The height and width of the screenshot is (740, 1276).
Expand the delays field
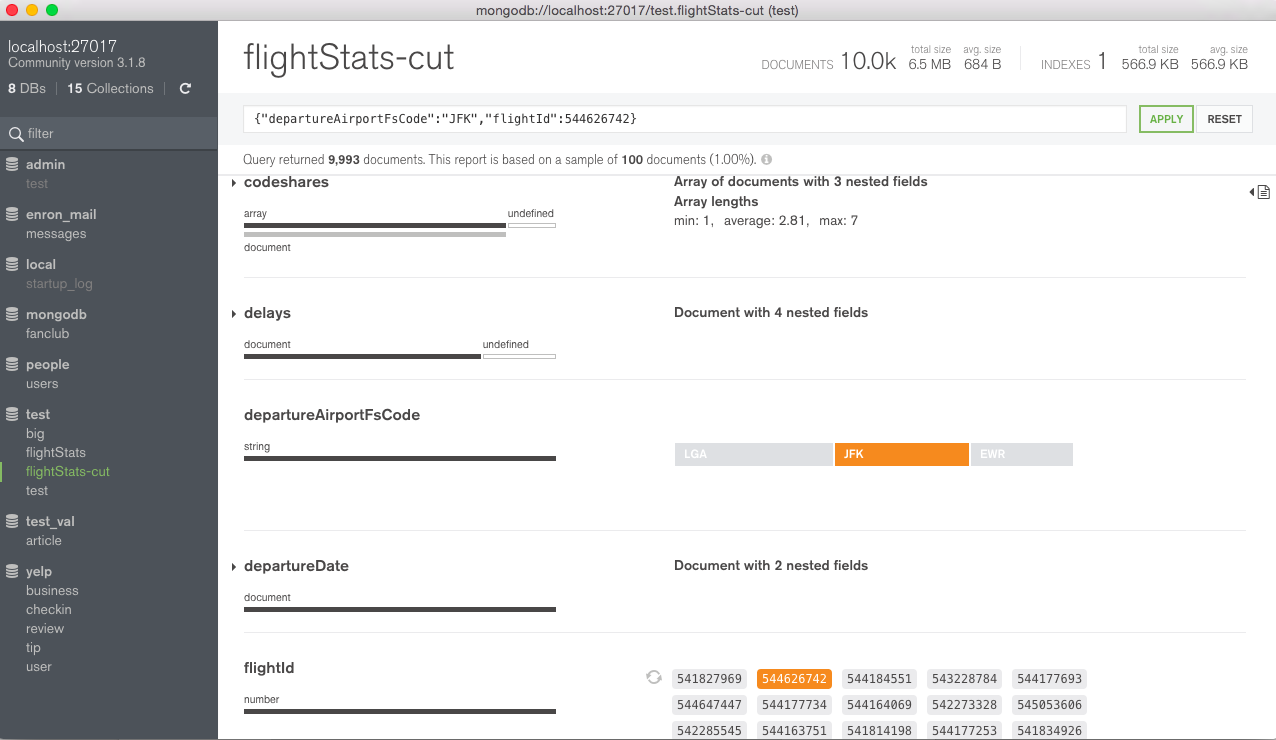click(234, 314)
